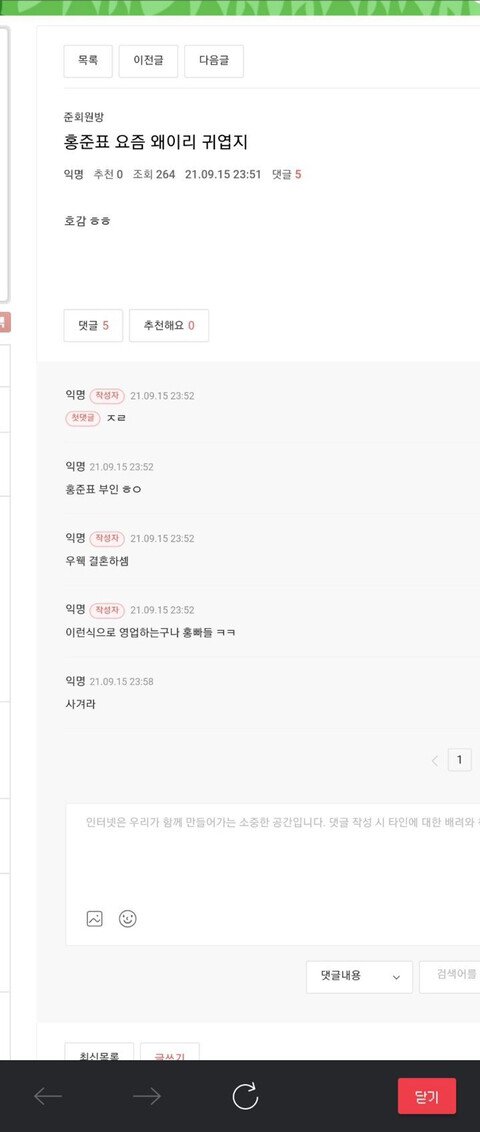The width and height of the screenshot is (480, 1132).
Task: Open the 준회원방 board link
Action: point(84,117)
